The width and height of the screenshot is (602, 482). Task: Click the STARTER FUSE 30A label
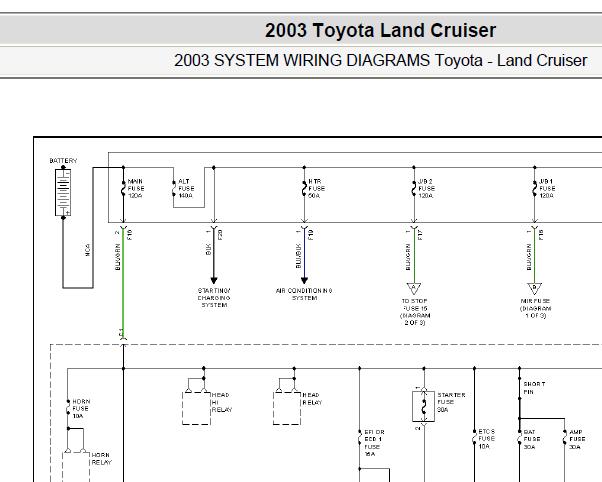click(x=452, y=402)
